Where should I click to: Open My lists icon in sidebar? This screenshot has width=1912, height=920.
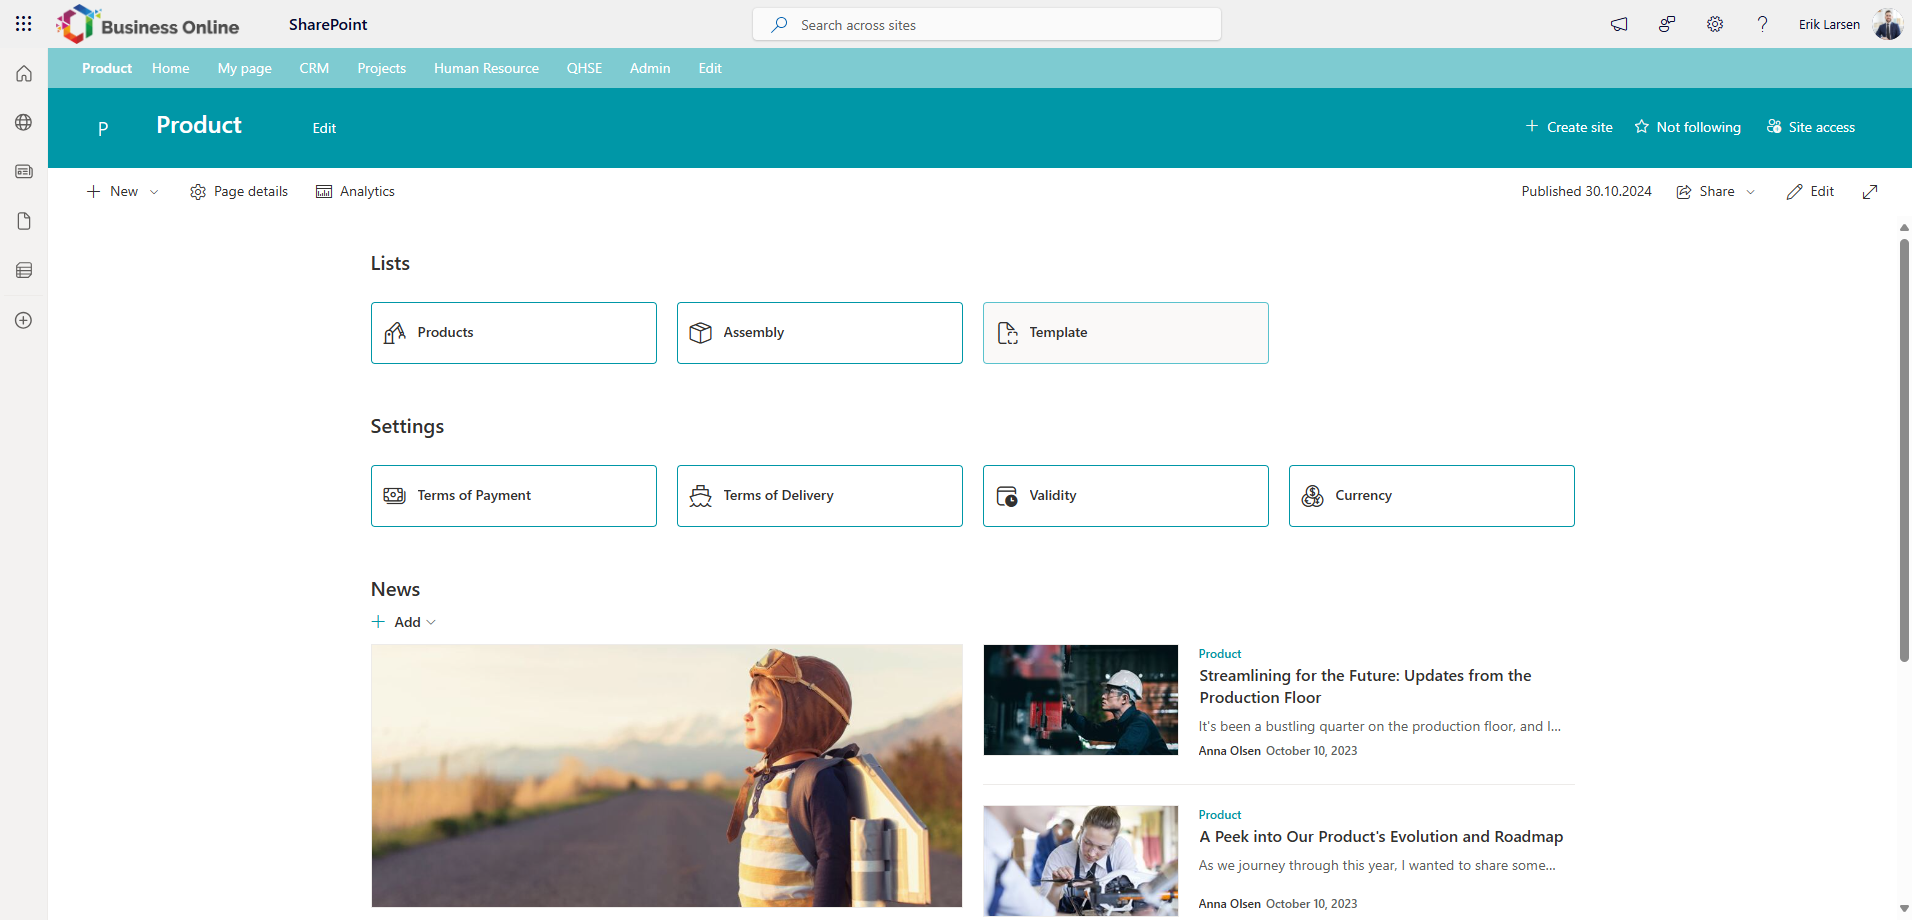[x=24, y=270]
